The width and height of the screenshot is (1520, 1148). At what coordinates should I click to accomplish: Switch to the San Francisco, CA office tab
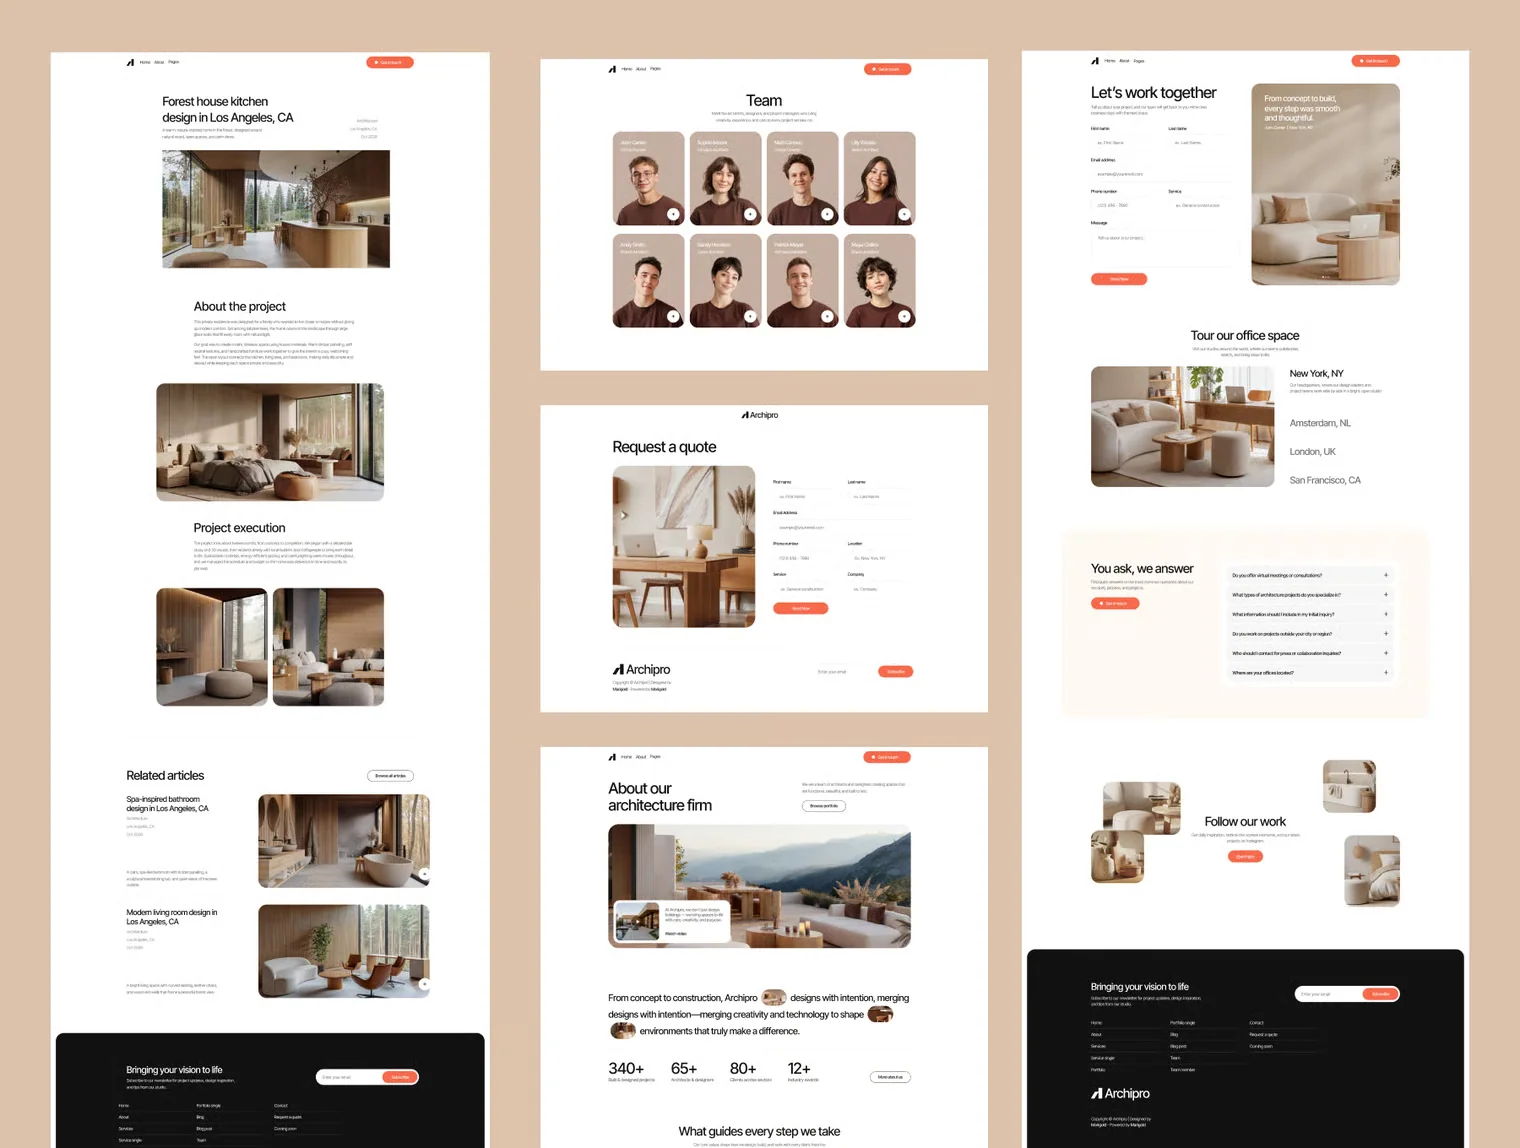click(x=1325, y=481)
